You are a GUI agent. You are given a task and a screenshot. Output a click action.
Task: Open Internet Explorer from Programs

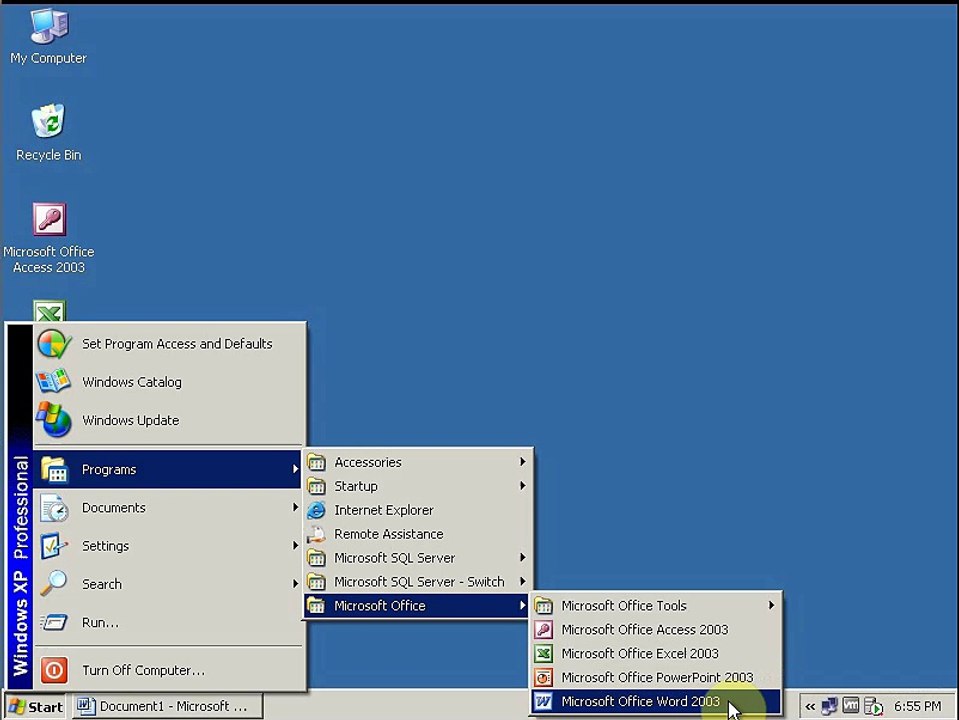pyautogui.click(x=417, y=510)
